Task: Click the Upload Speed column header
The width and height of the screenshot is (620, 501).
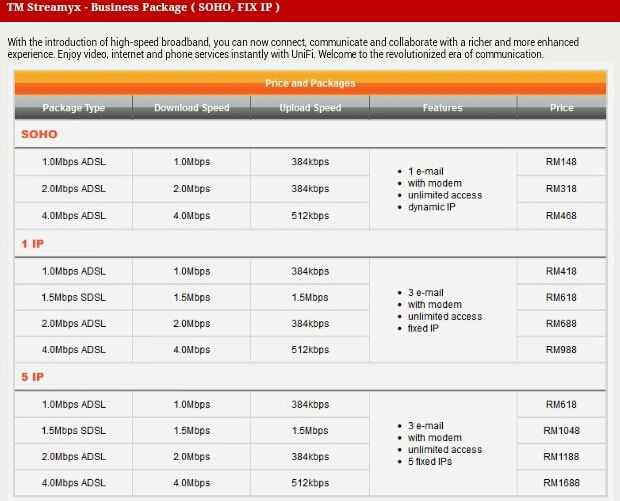Action: 310,108
